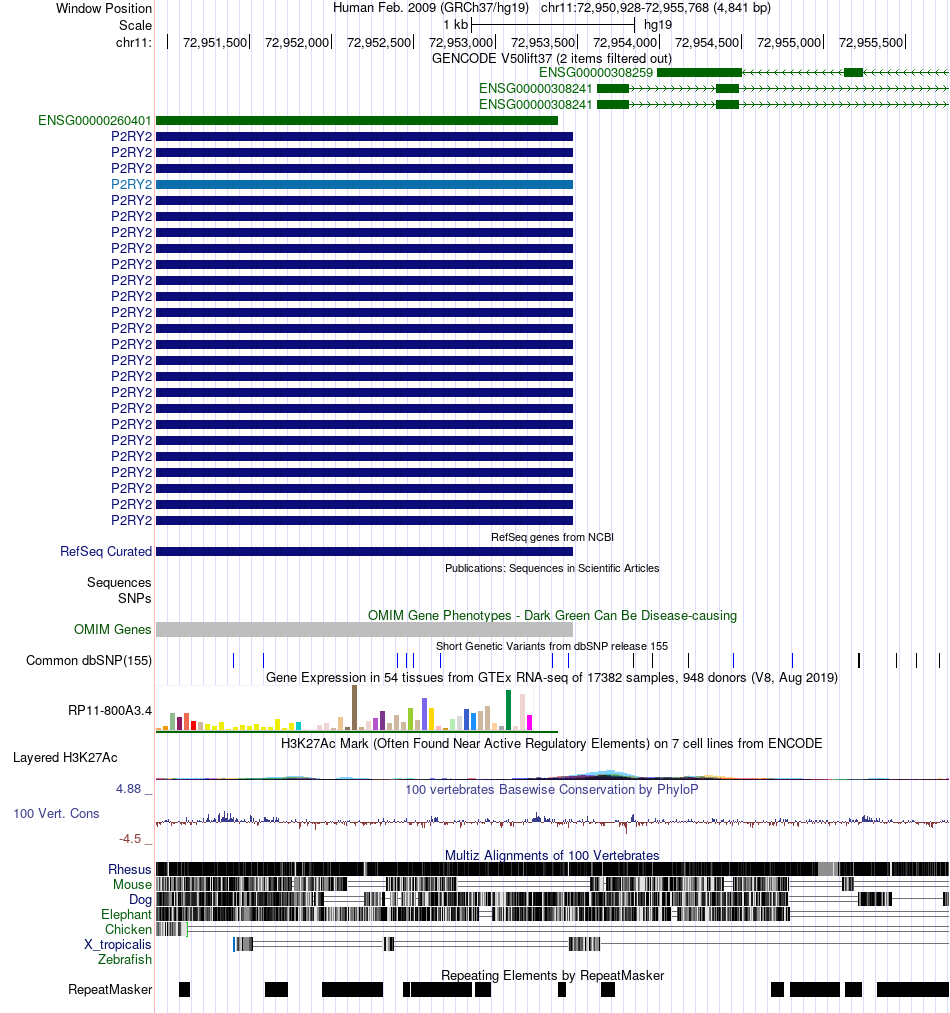This screenshot has height=1013, width=950.
Task: Click the large exon block of ENSG00000308259
Action: 699,72
